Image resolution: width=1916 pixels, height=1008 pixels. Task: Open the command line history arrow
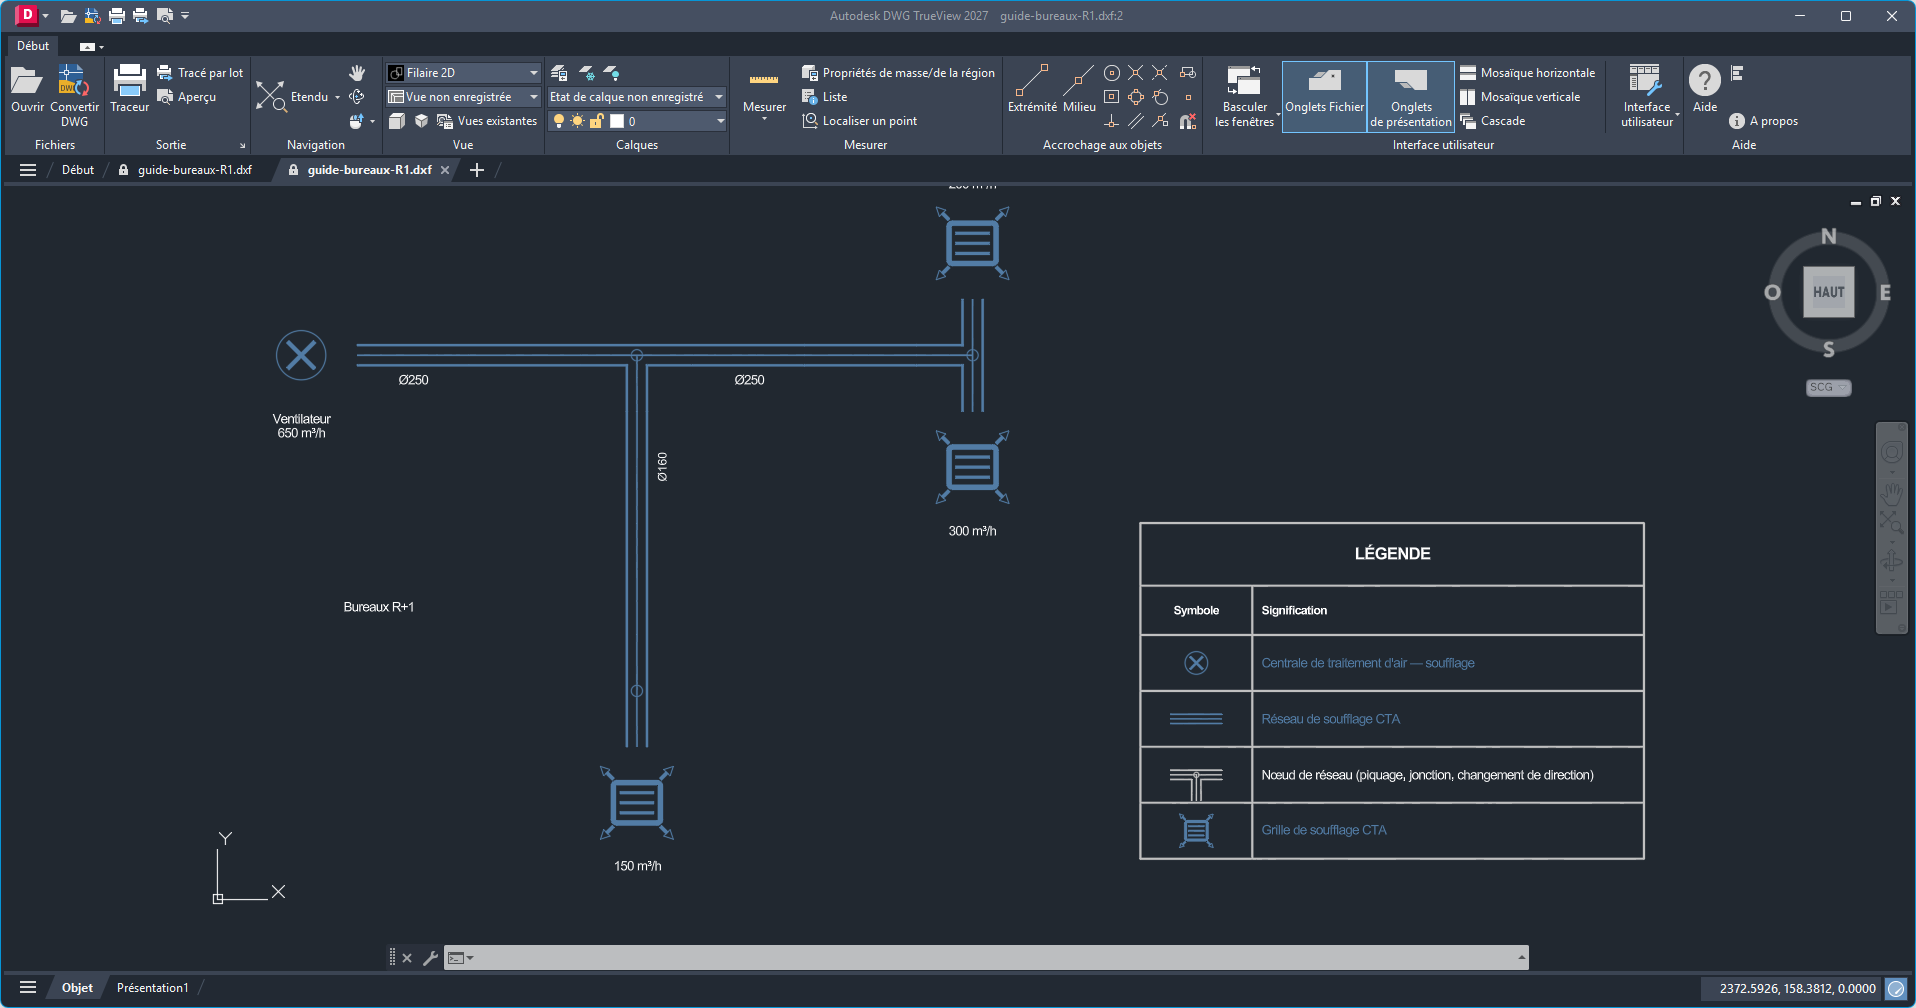coord(1521,958)
